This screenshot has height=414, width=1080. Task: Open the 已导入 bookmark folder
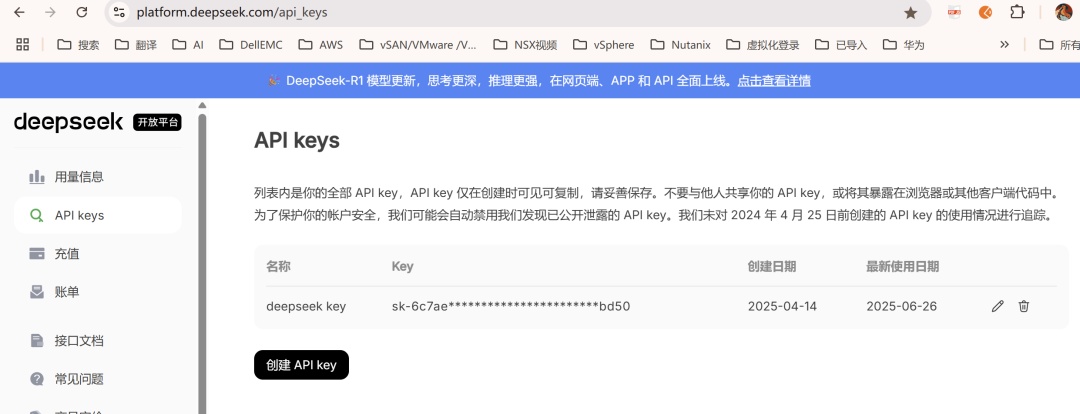840,45
